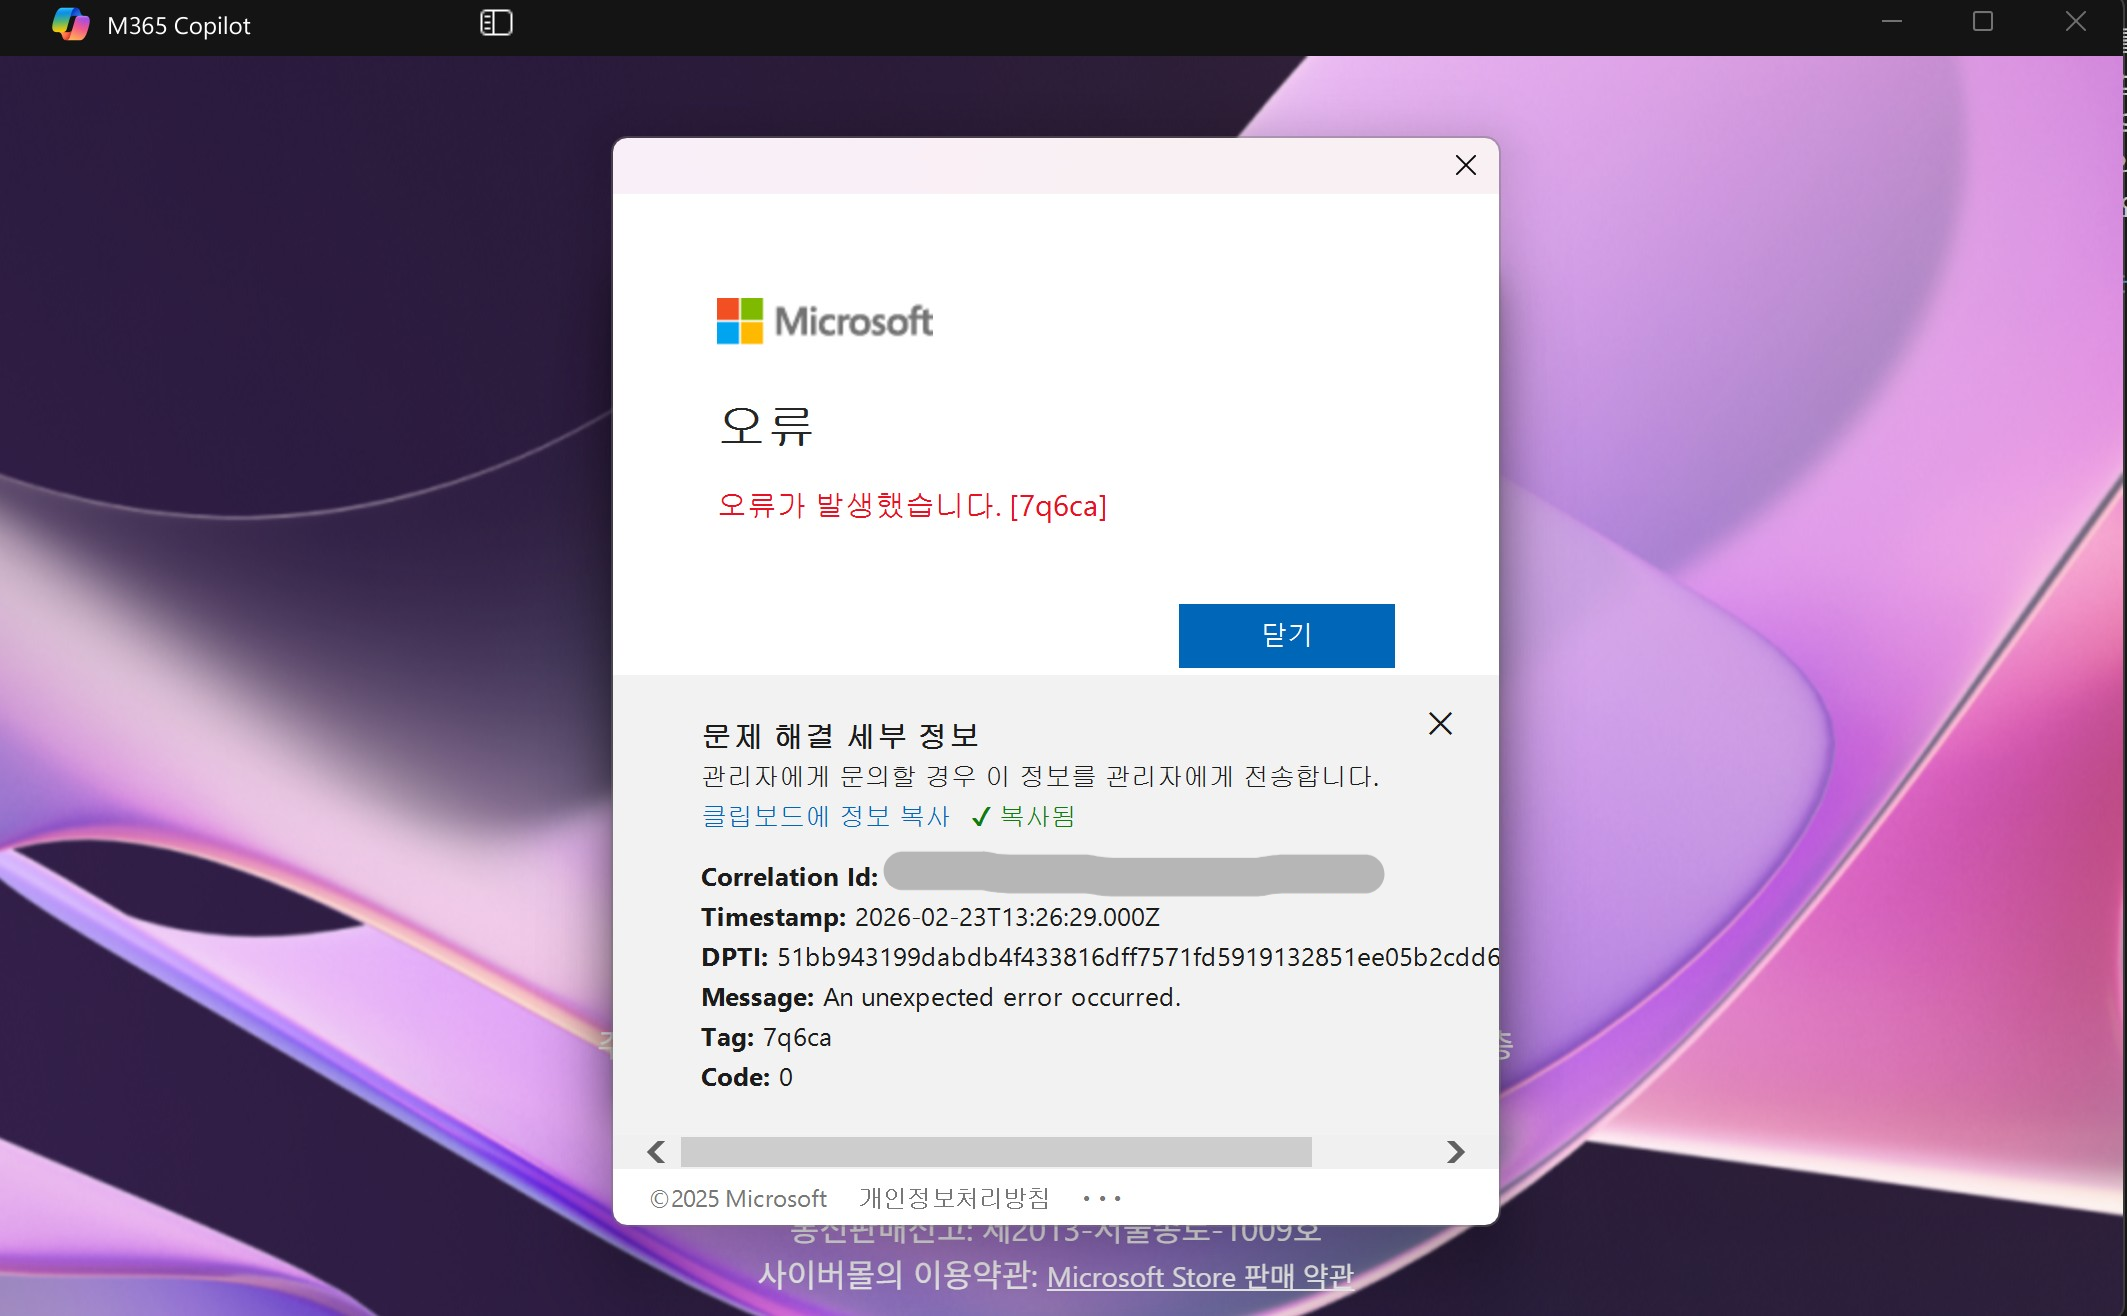Image resolution: width=2127 pixels, height=1316 pixels.
Task: Close the M365 Copilot window
Action: [x=2076, y=22]
